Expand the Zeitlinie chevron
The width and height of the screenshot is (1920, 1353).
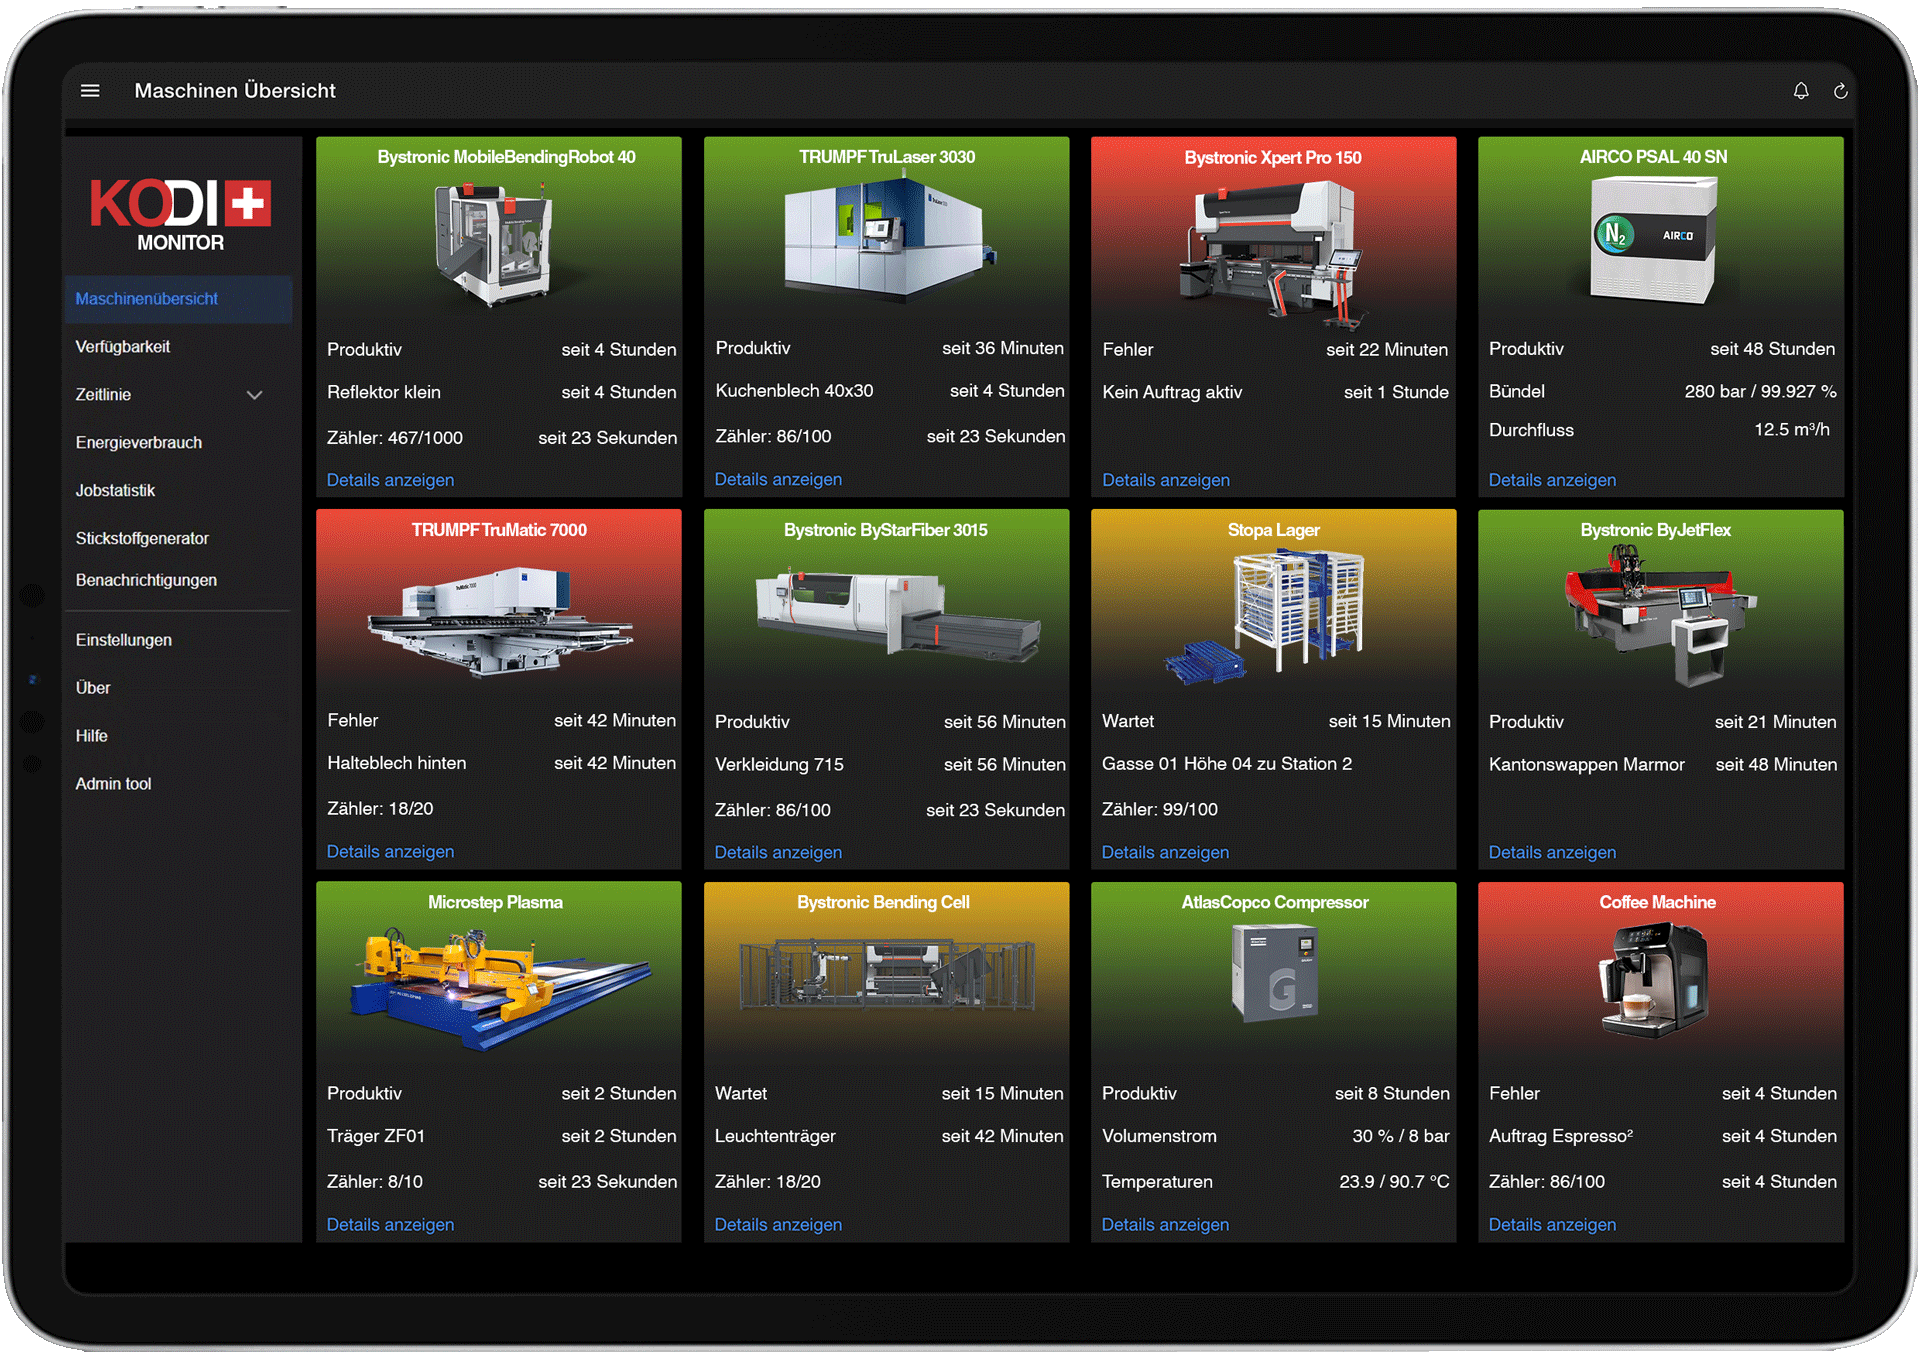coord(255,395)
